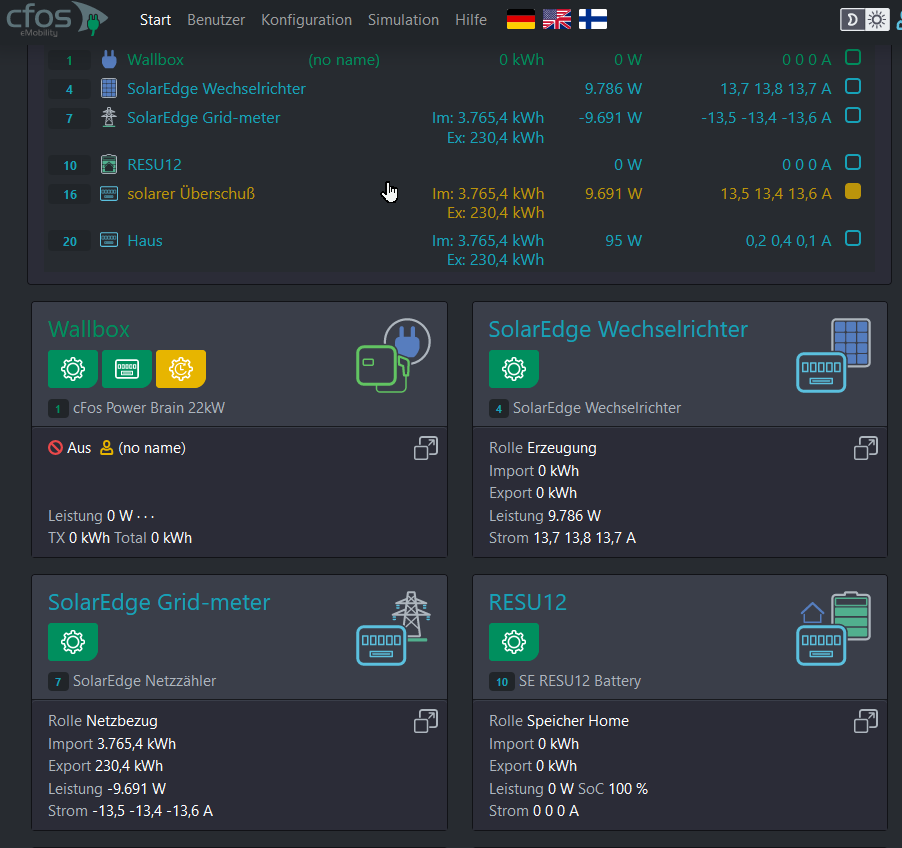Click the device number 16 badge
Screen dimensions: 902x848
(70, 194)
